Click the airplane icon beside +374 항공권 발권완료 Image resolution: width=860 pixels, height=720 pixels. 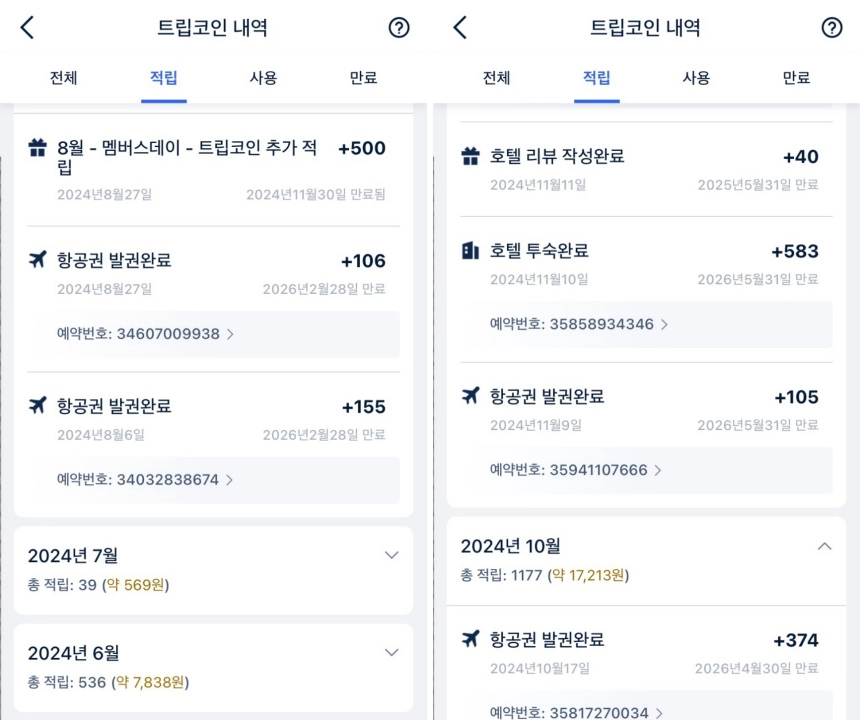click(470, 641)
